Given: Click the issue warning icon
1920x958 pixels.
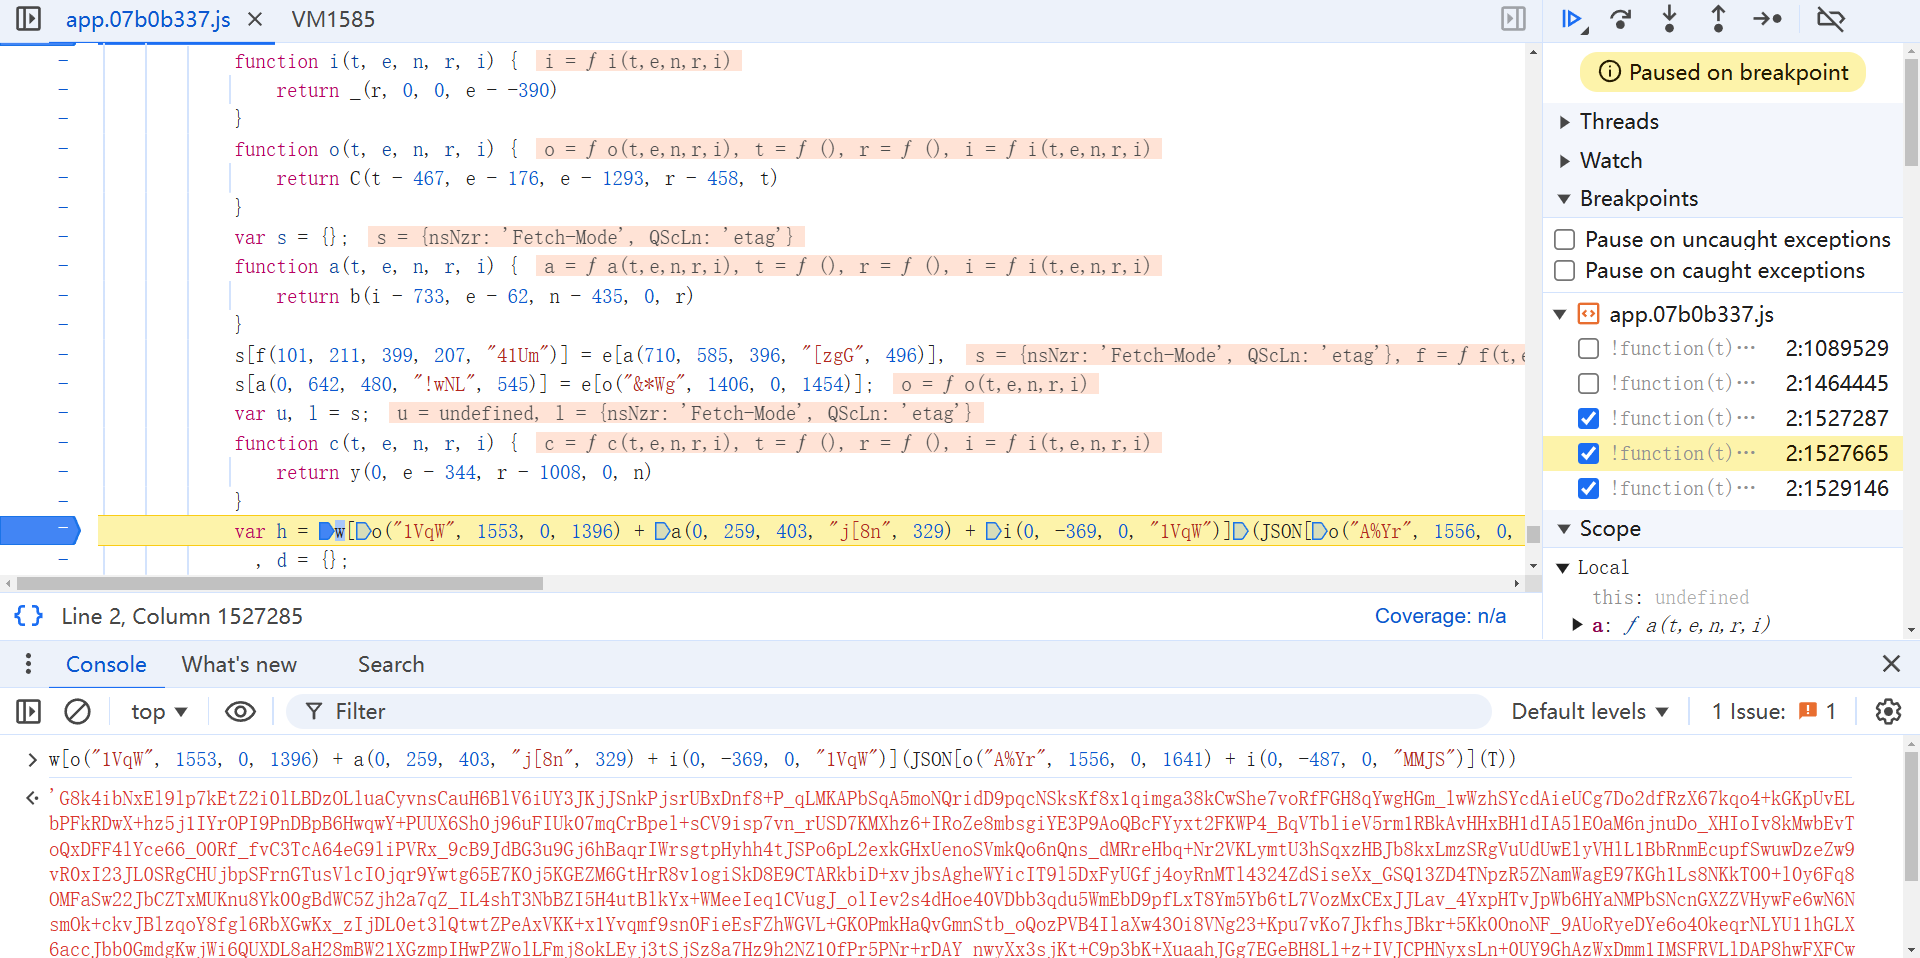Looking at the screenshot, I should (x=1808, y=711).
